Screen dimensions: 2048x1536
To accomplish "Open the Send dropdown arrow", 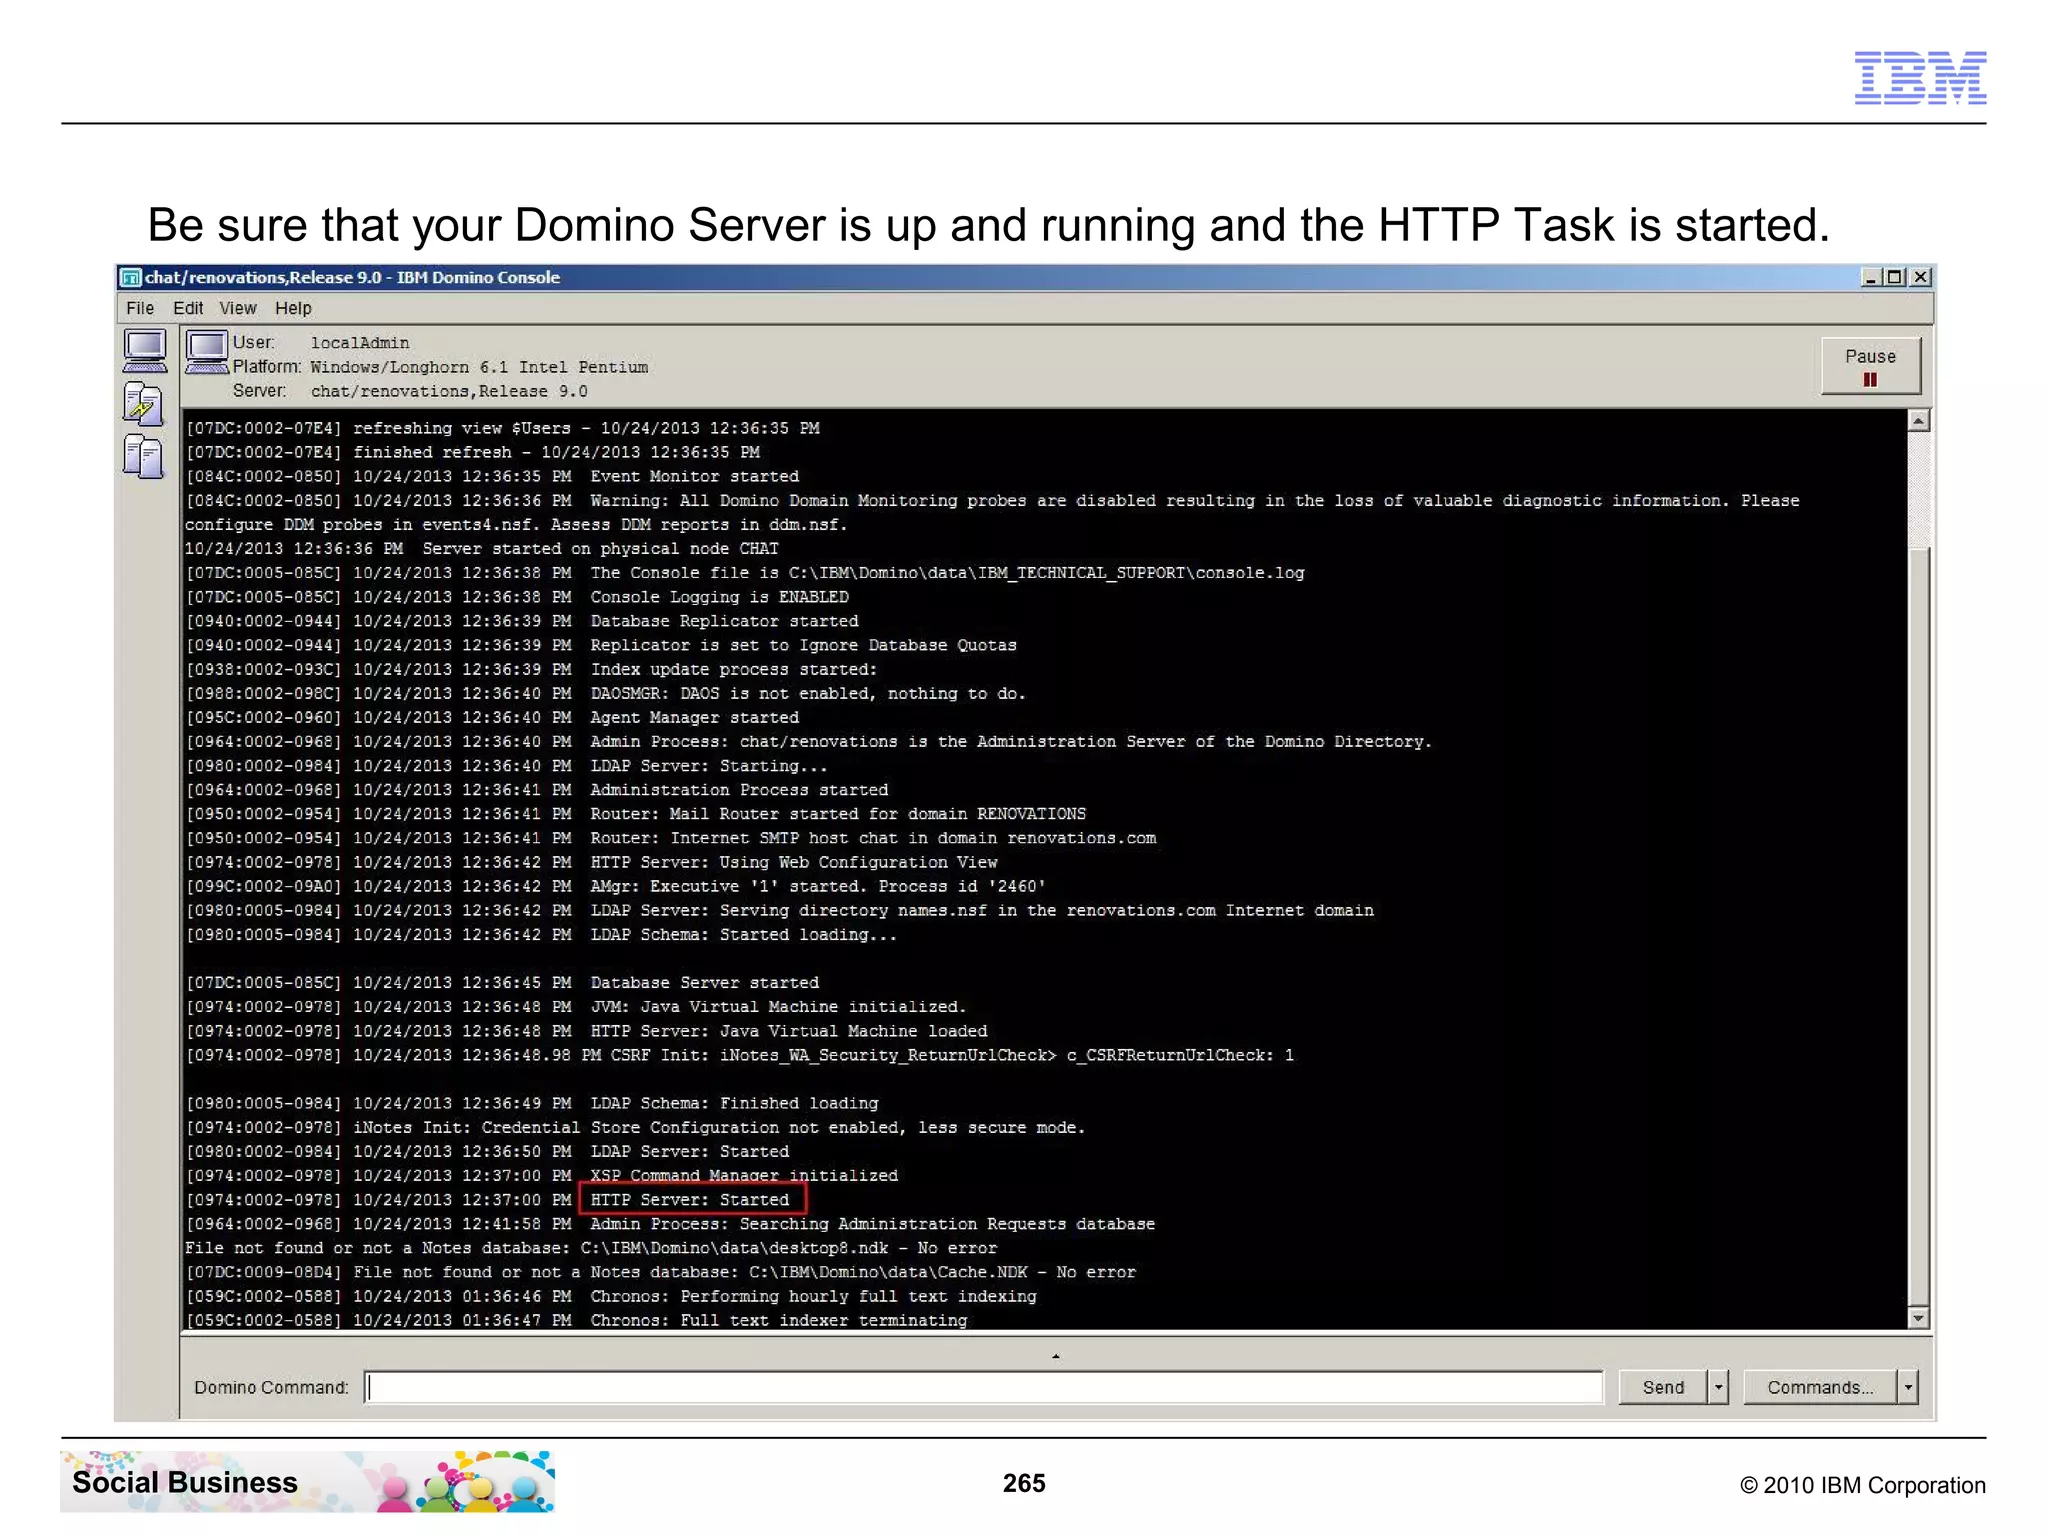I will 1719,1387.
